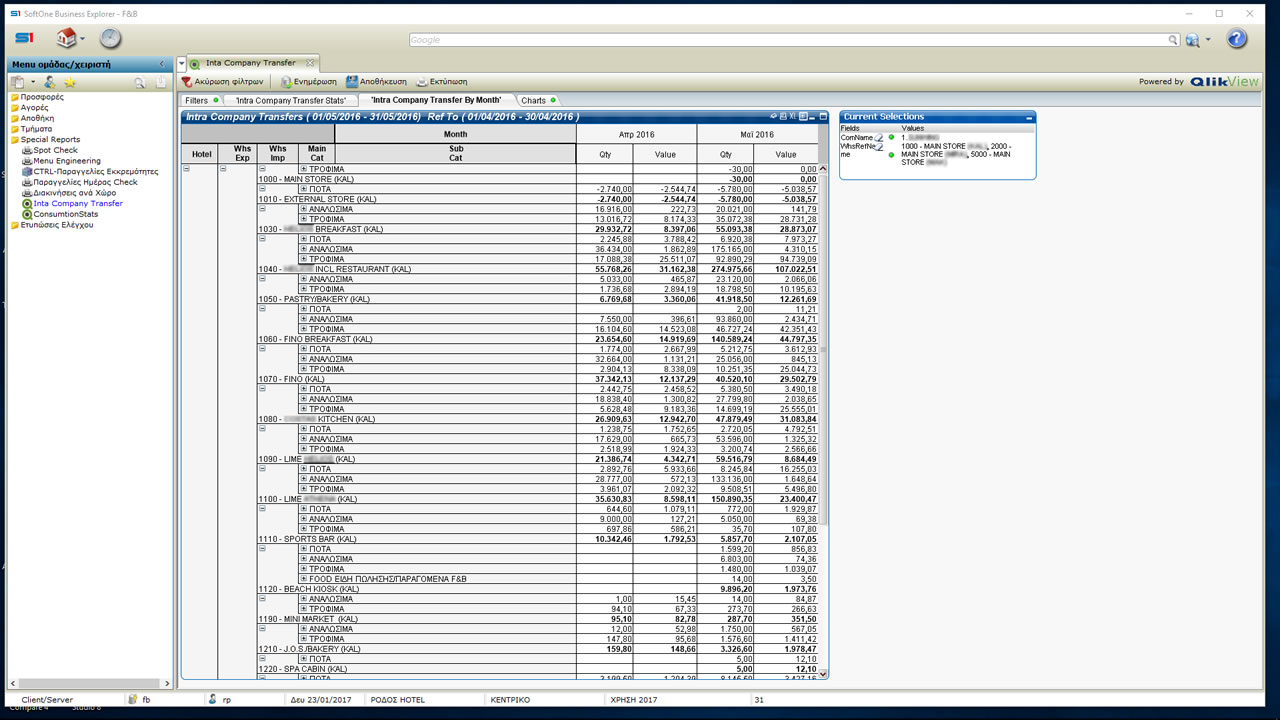This screenshot has width=1280, height=720.
Task: Click the menu panel horizontal scrollbar right arrow
Action: [x=167, y=683]
